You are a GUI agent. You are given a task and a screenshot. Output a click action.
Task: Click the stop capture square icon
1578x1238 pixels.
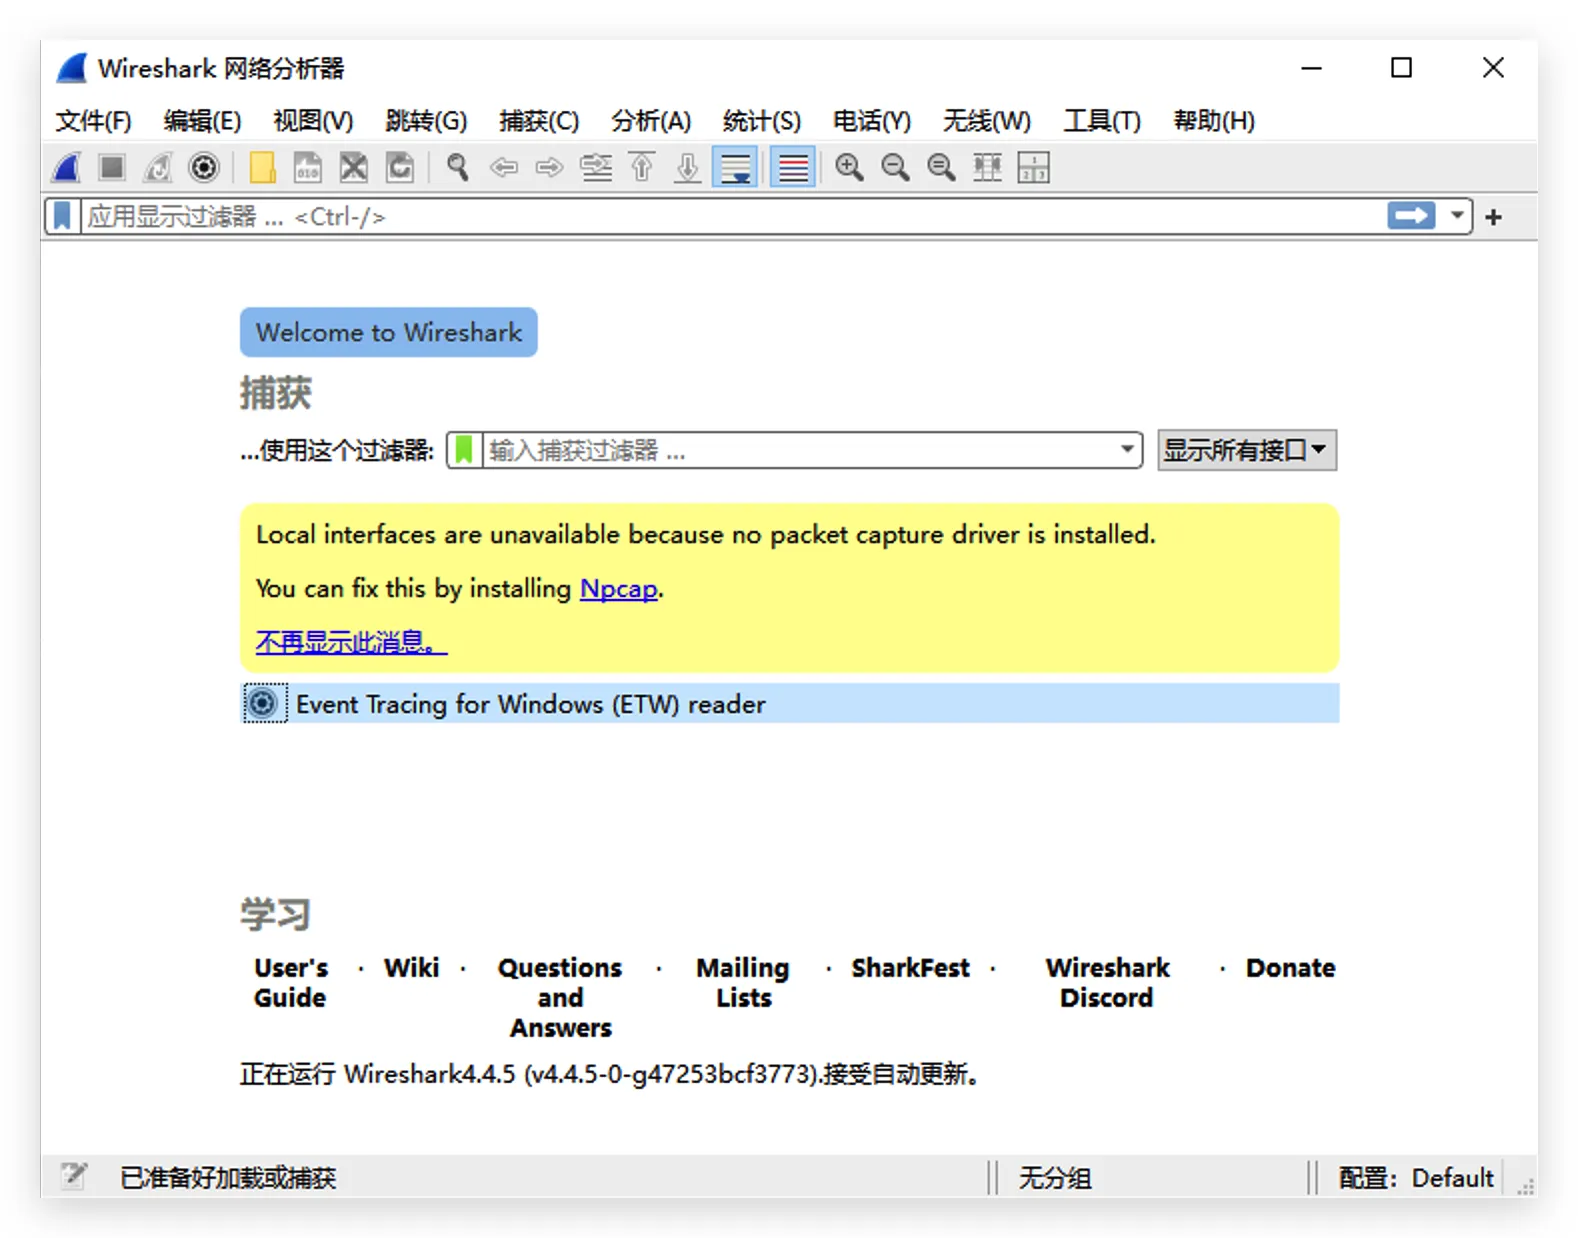pyautogui.click(x=112, y=167)
